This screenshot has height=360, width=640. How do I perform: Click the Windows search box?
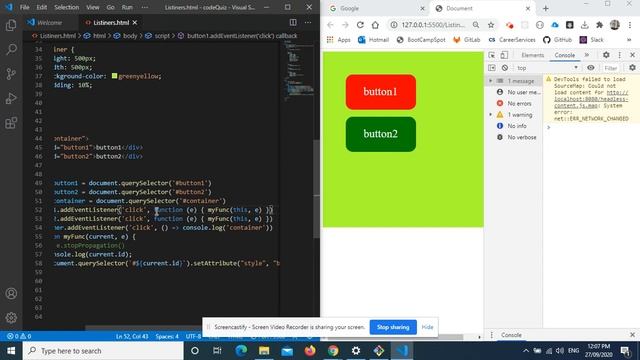[x=103, y=351]
